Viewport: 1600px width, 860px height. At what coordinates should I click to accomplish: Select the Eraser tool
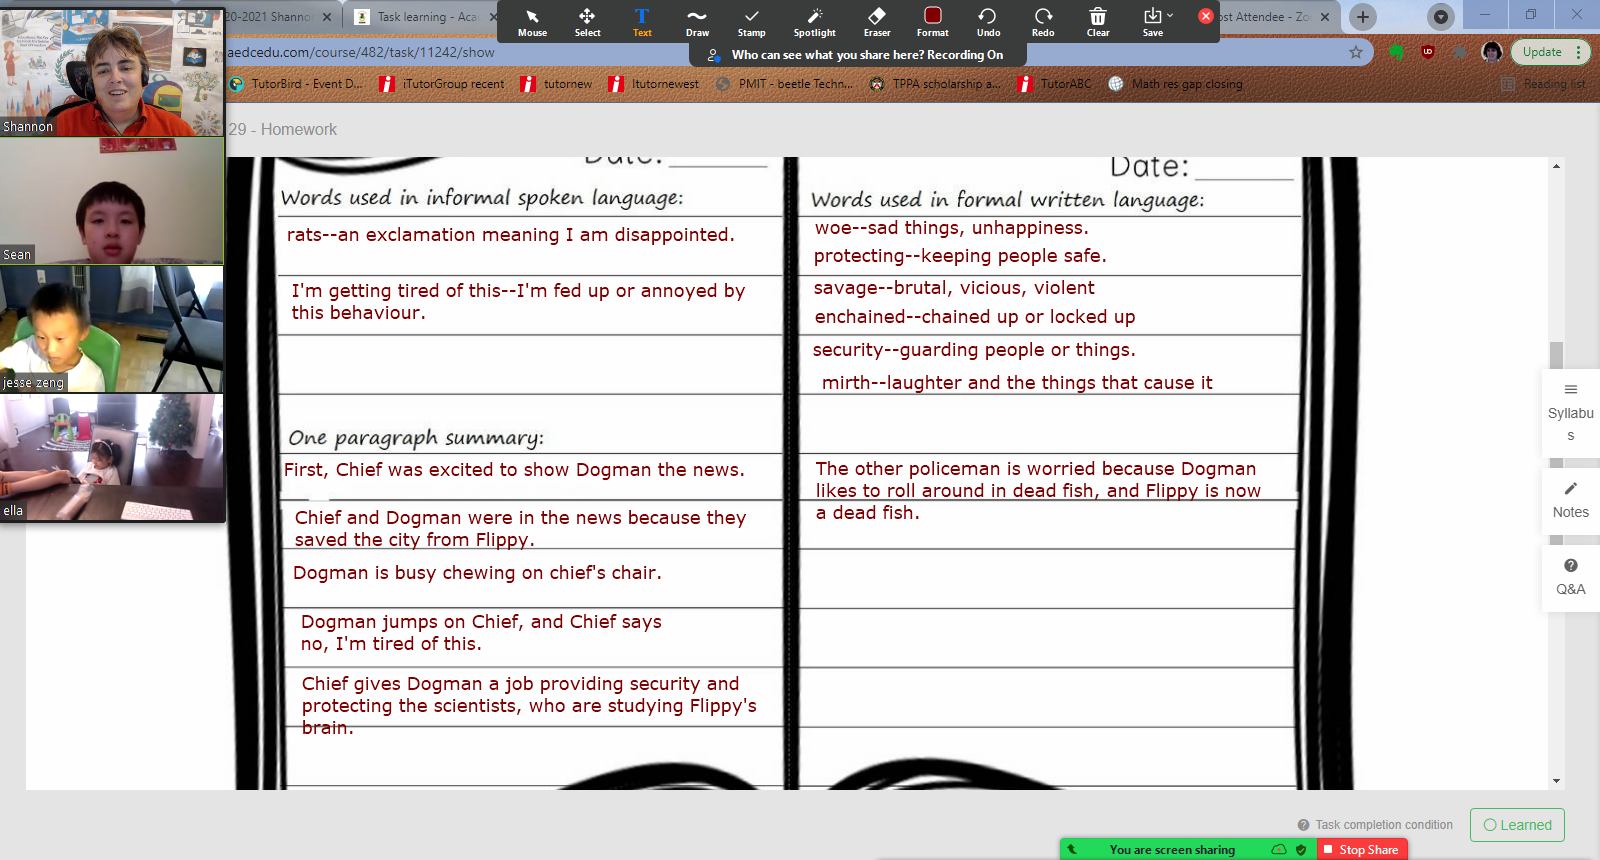pyautogui.click(x=877, y=21)
